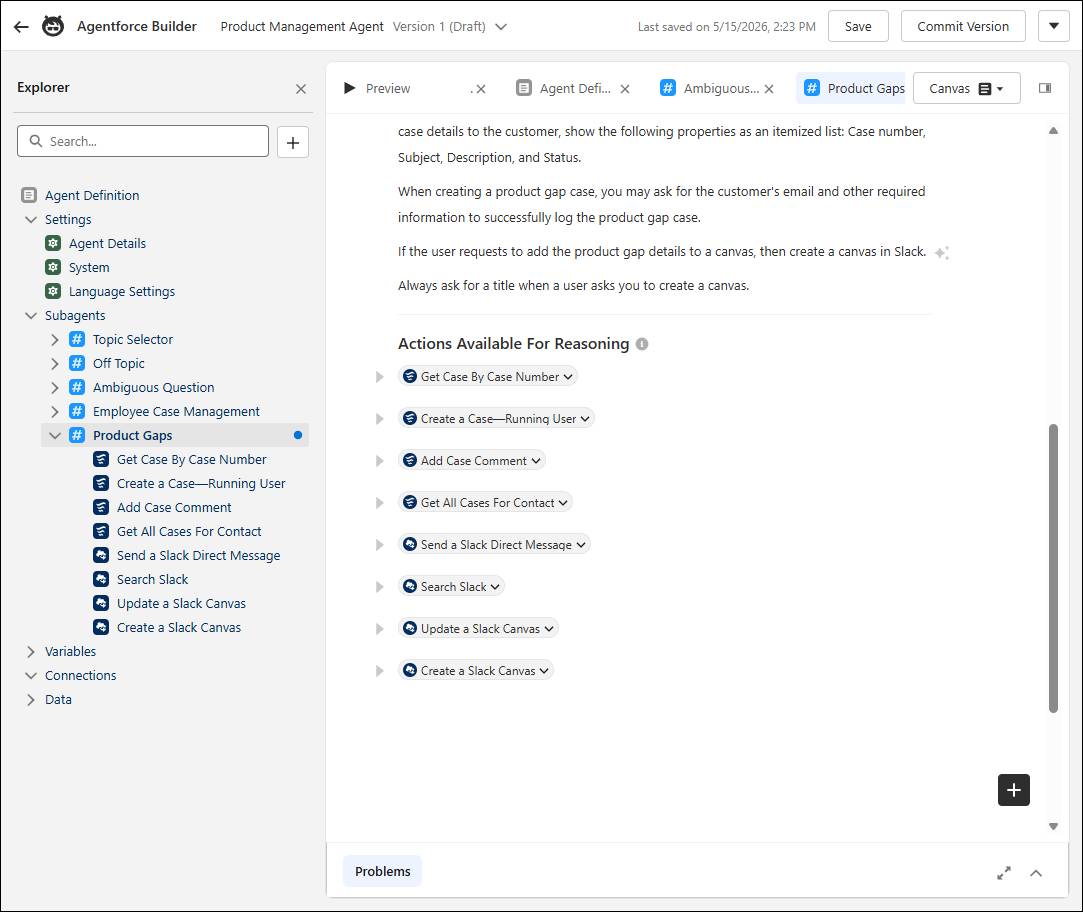Expand the Problems panel to full size
This screenshot has height=912, width=1083.
coord(1004,873)
